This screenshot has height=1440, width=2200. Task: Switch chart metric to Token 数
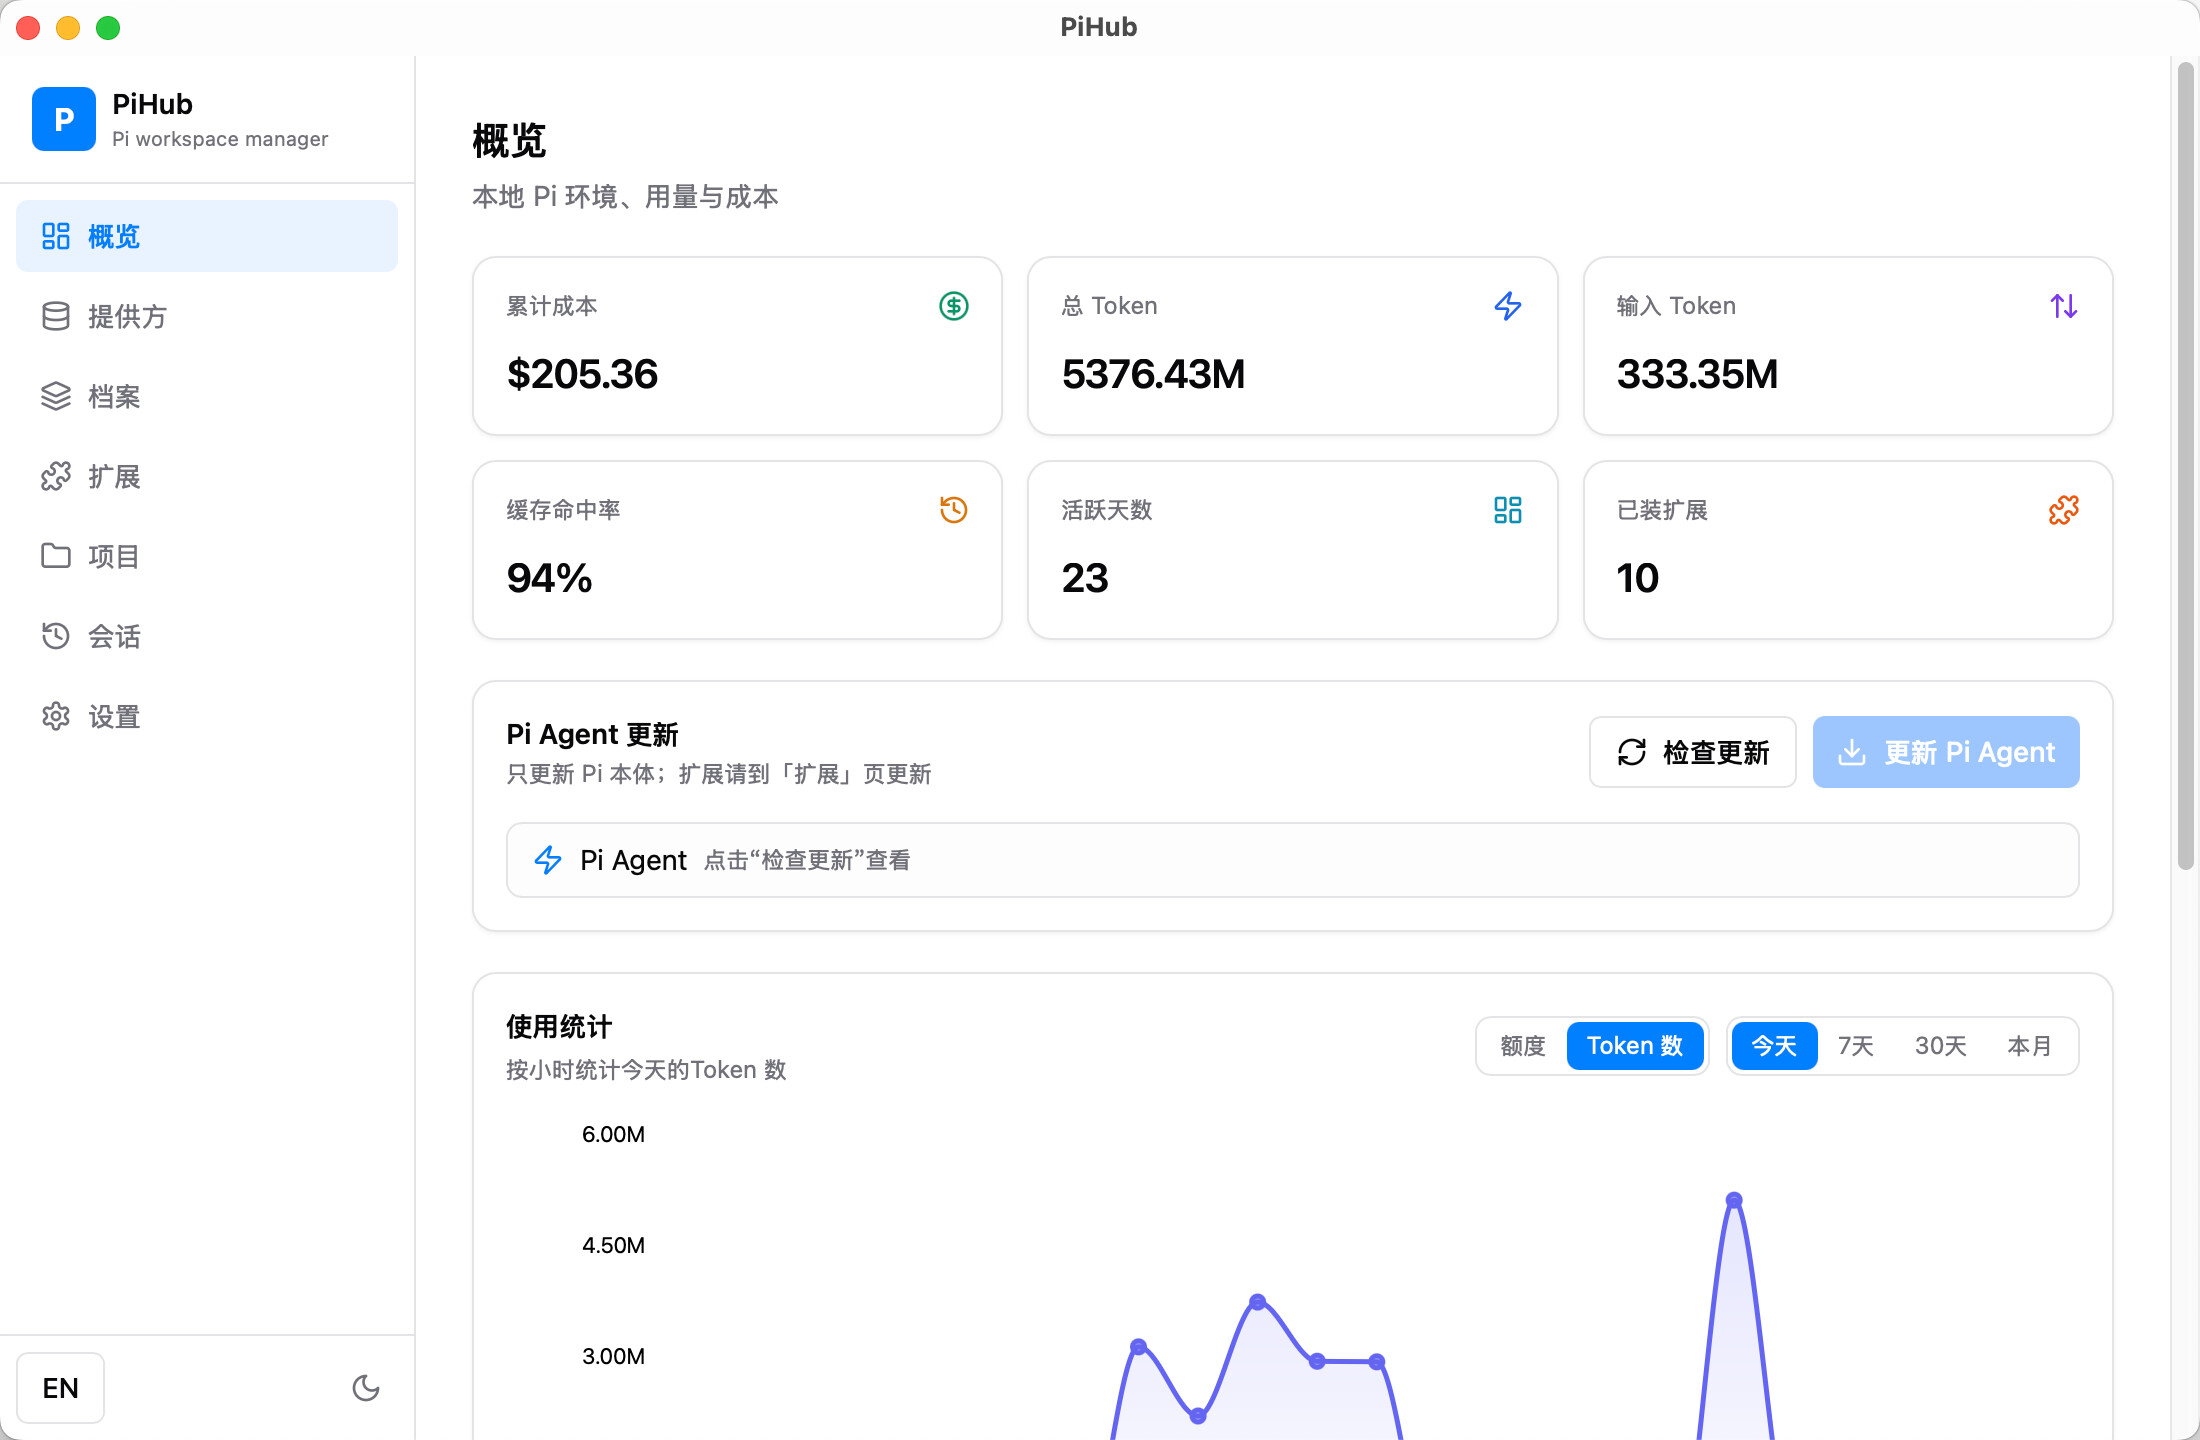tap(1635, 1046)
